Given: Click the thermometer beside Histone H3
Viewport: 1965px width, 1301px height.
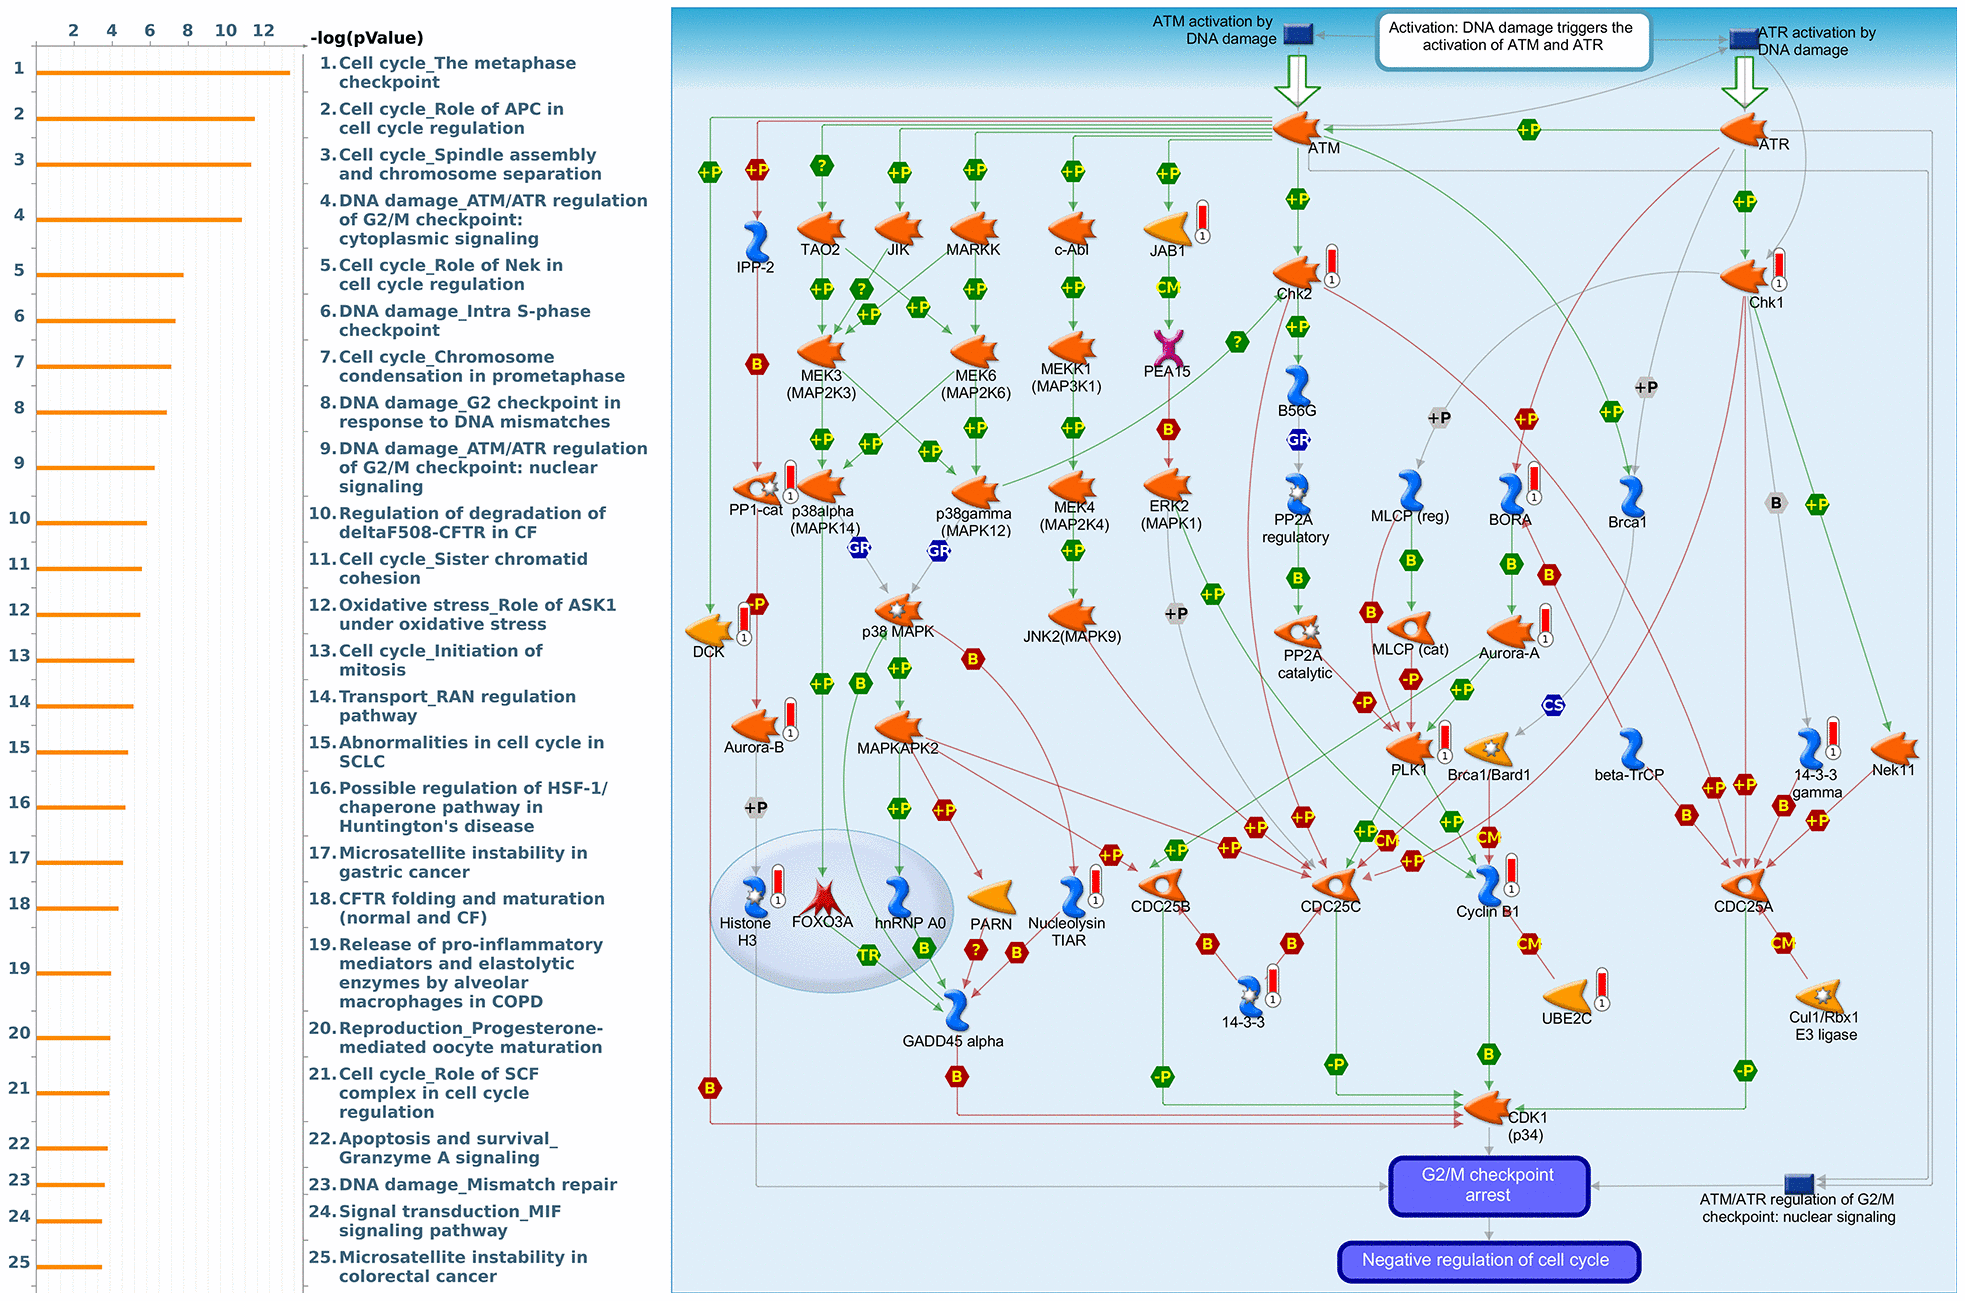Looking at the screenshot, I should point(778,886).
